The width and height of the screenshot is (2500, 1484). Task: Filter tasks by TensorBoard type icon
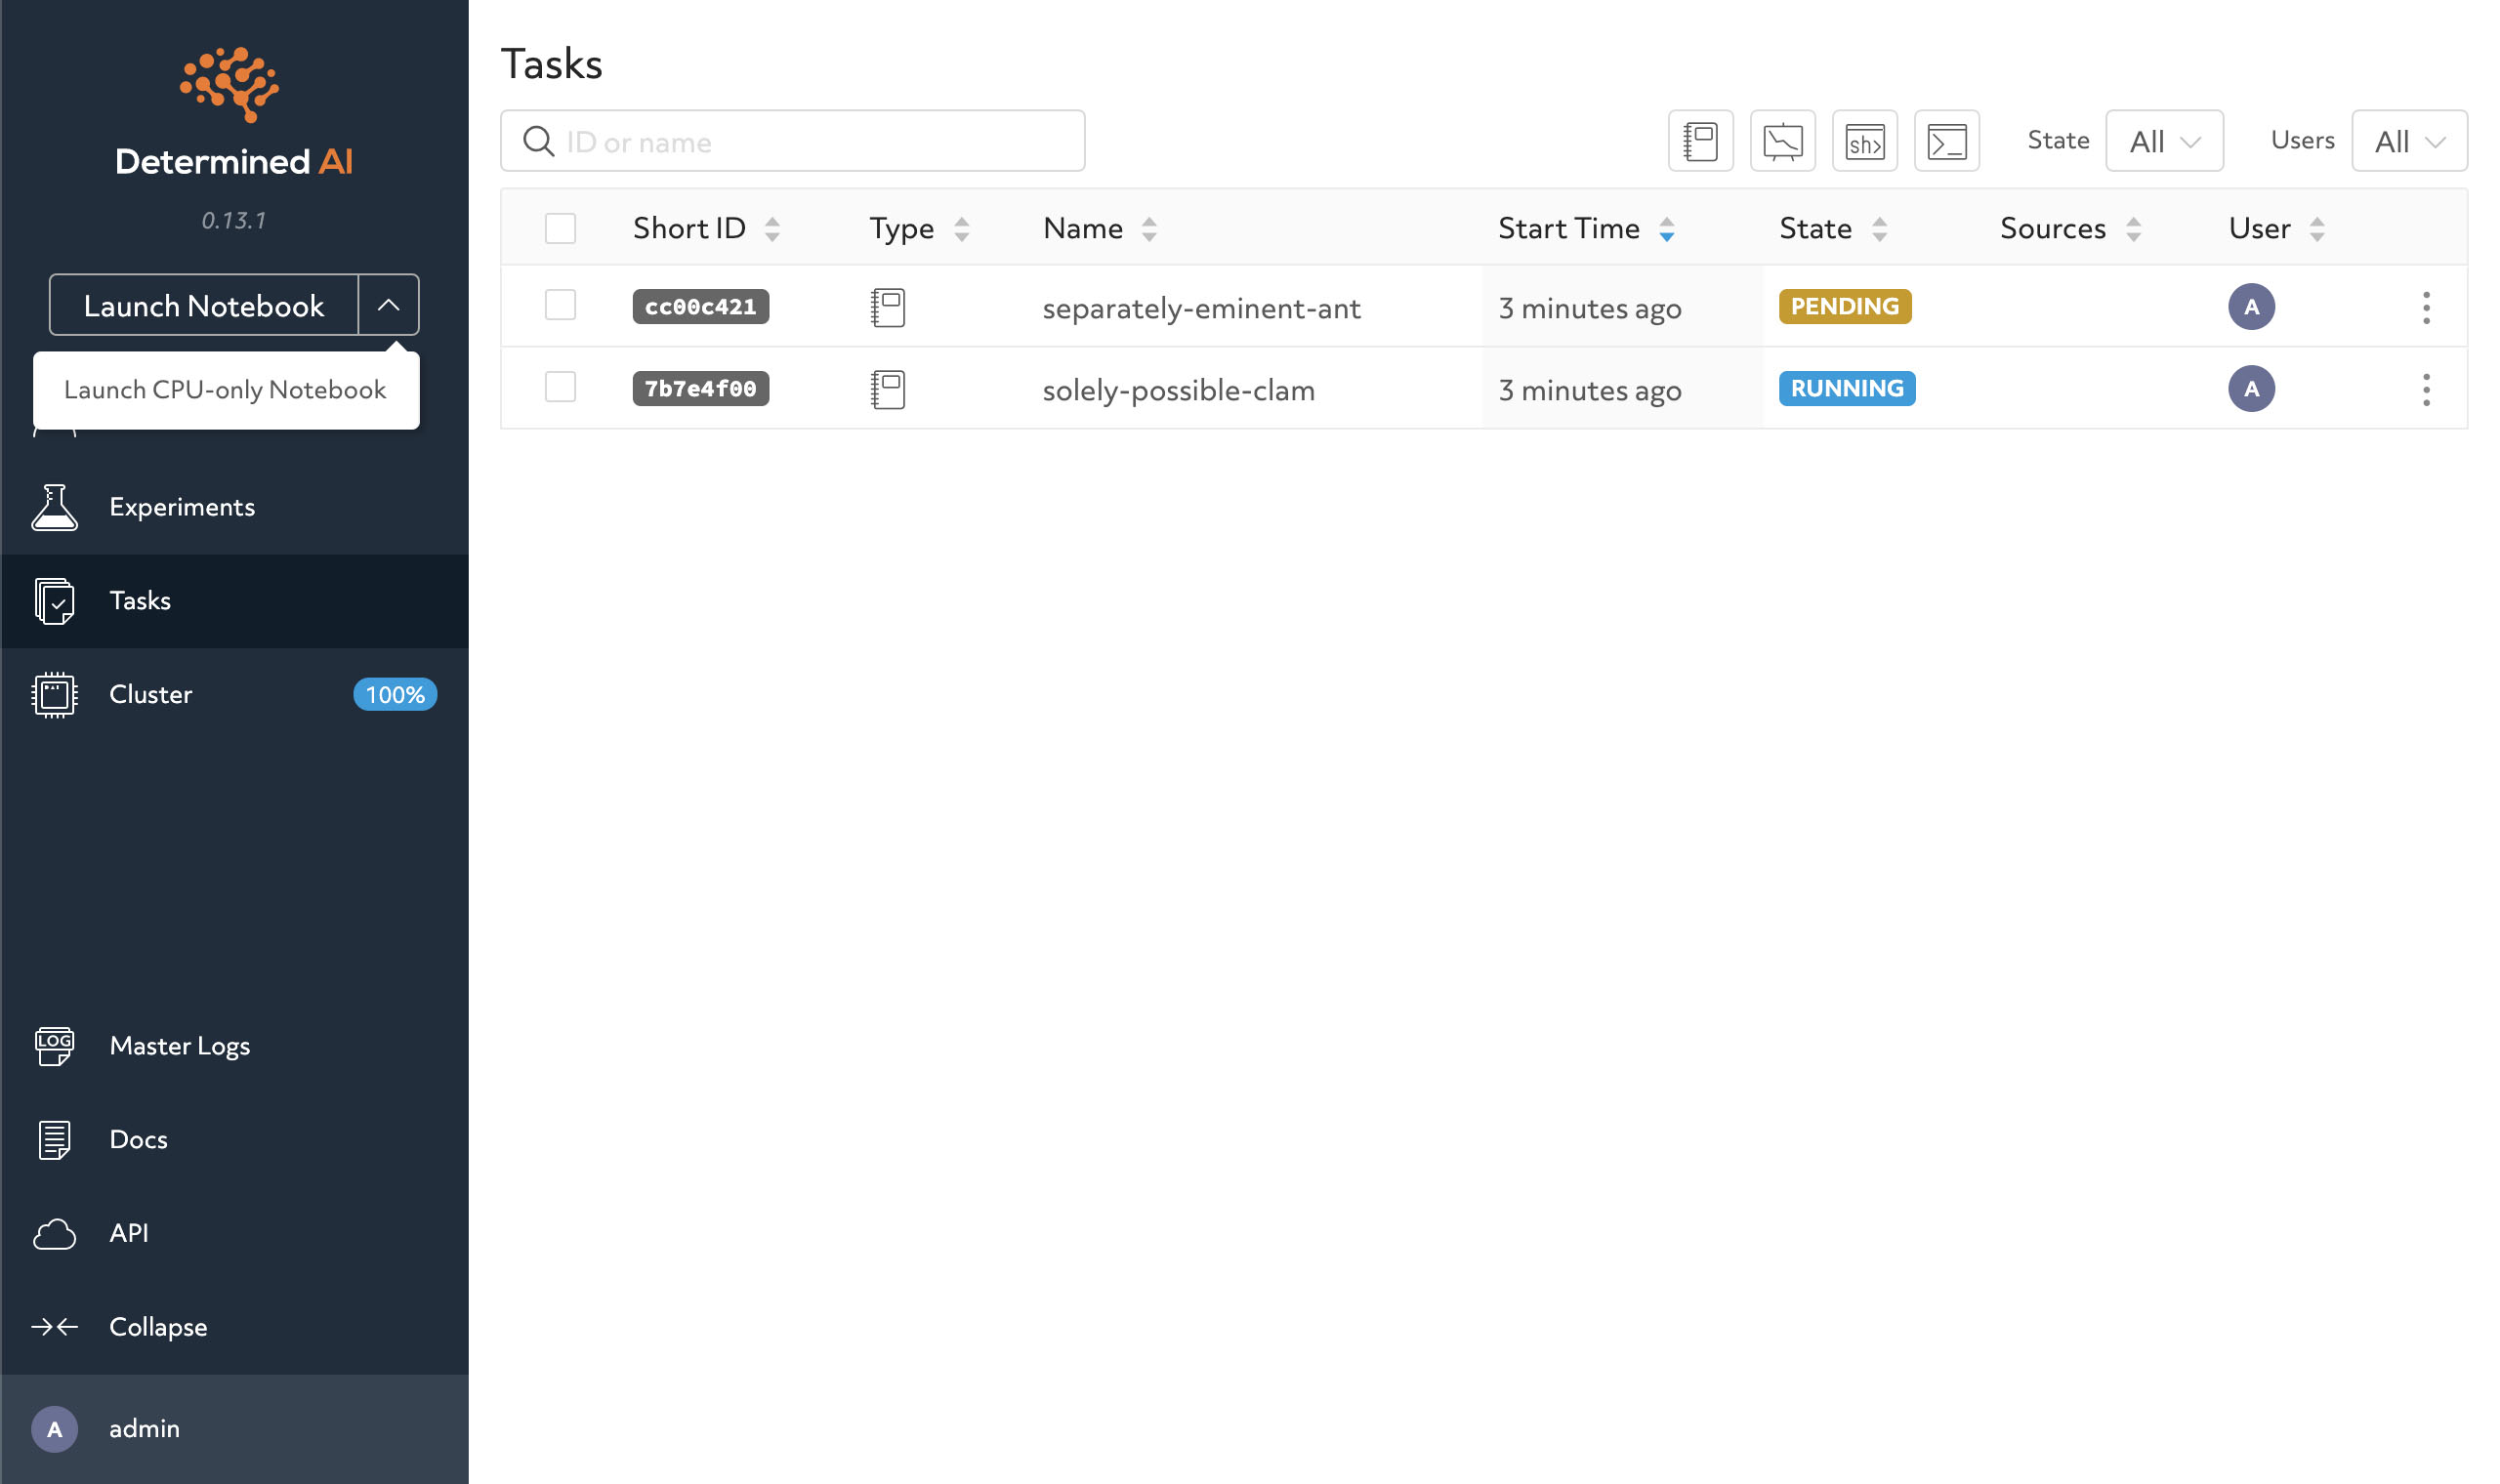tap(1782, 141)
